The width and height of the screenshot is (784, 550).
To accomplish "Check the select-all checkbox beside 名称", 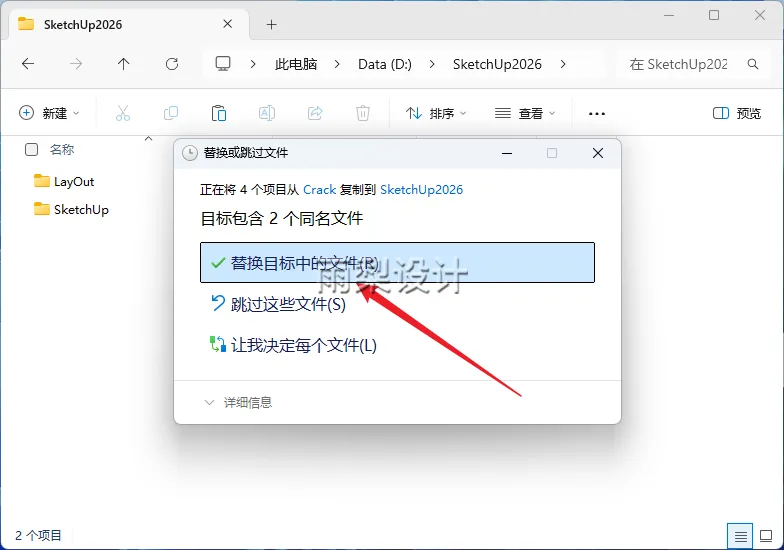I will pos(32,150).
